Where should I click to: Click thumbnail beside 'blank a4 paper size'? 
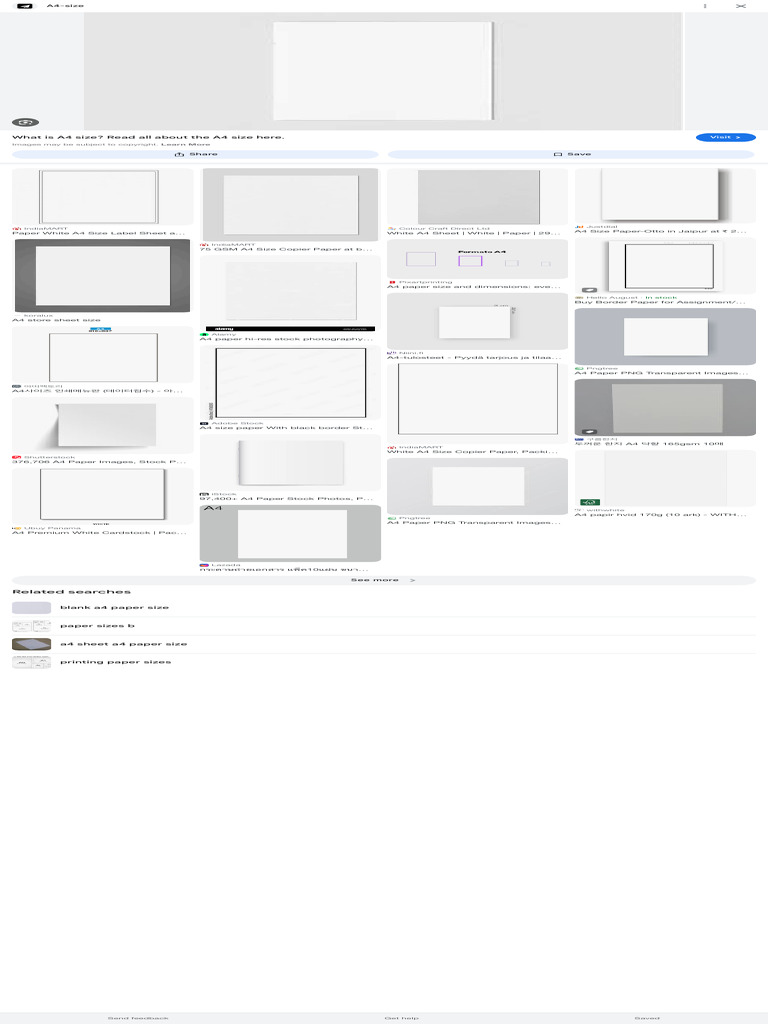tap(31, 607)
